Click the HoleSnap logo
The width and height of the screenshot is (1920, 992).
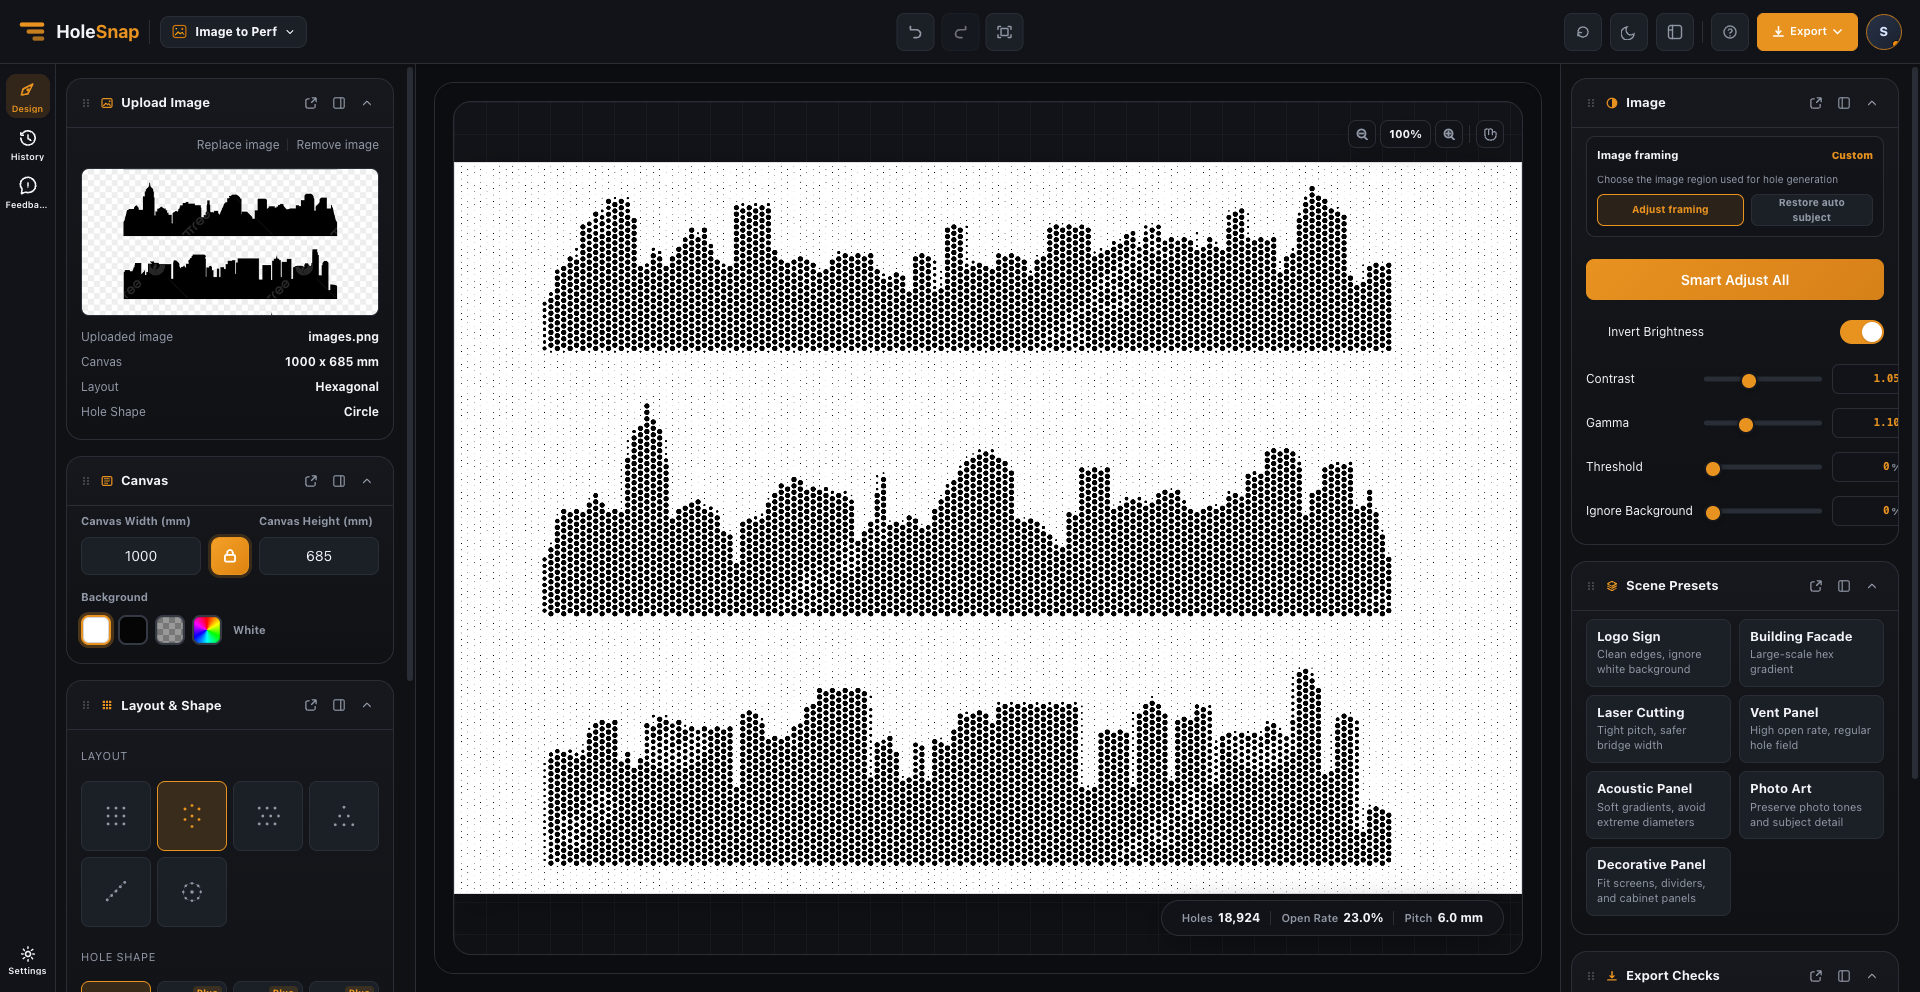(80, 32)
